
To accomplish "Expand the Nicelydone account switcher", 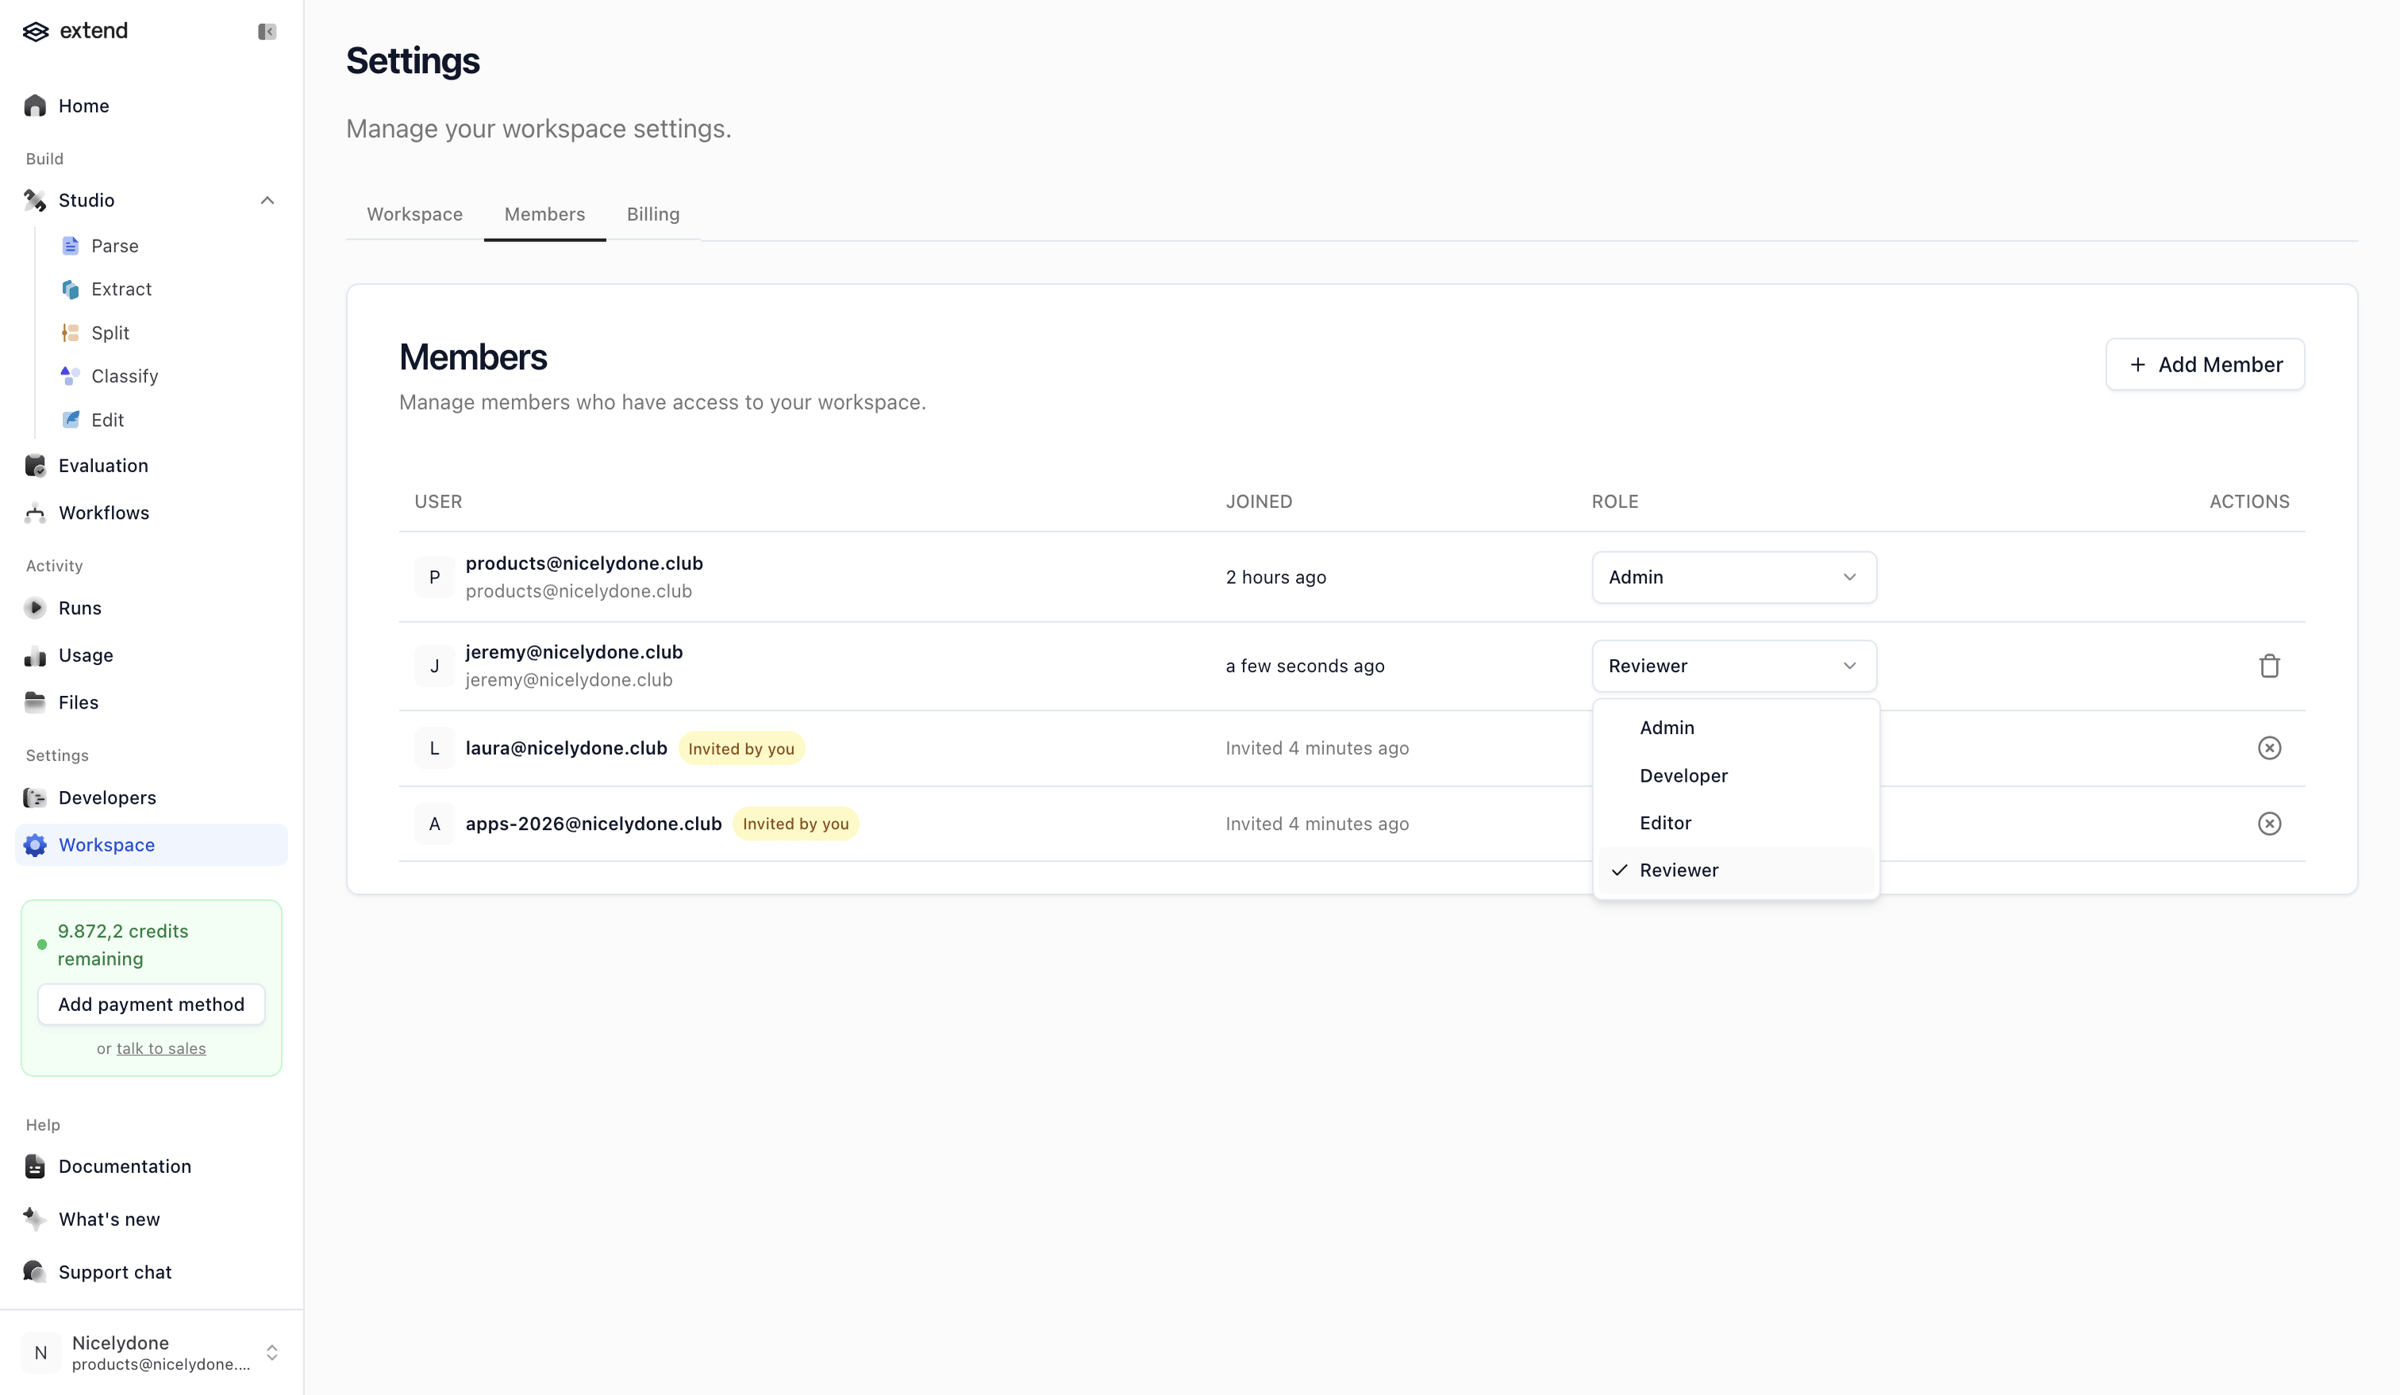I will coord(151,1353).
